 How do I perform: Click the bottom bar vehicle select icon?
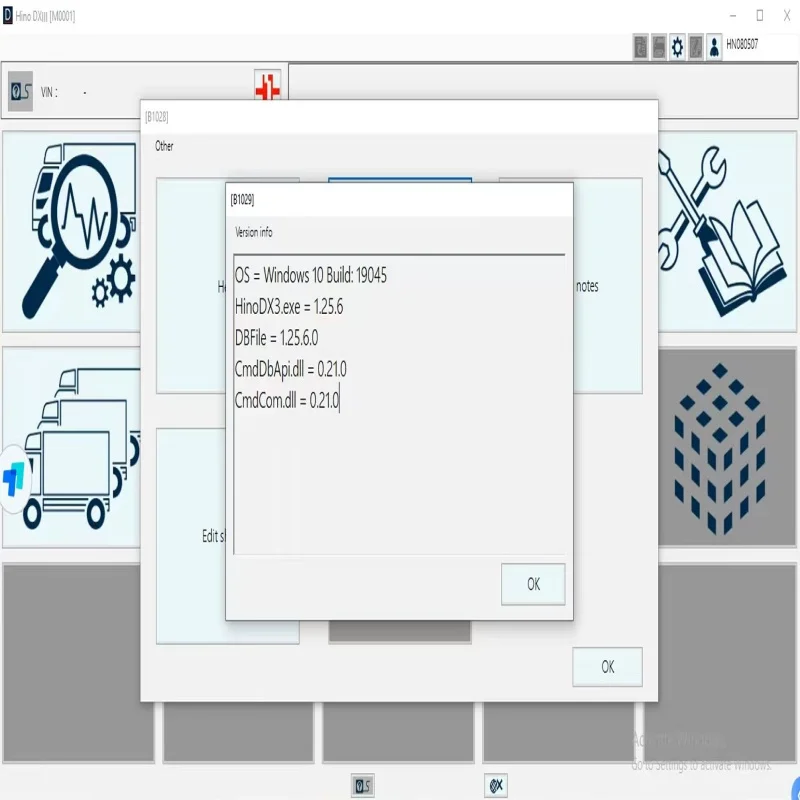pos(363,785)
